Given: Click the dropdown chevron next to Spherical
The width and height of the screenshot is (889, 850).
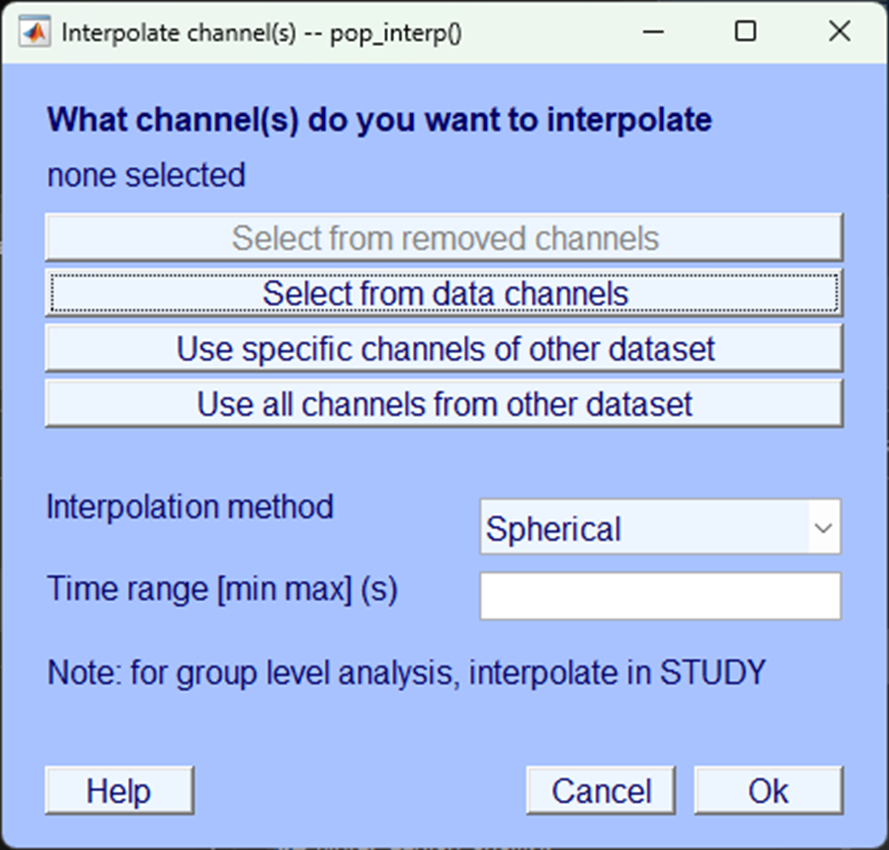Looking at the screenshot, I should (823, 527).
